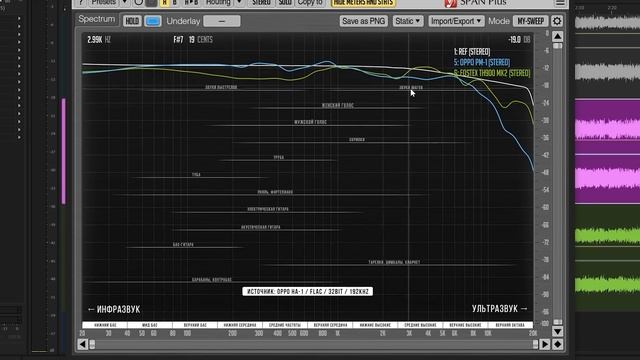Click the МУЖСКОЙ ГОЛОС range label
640x360 pixels.
(310, 122)
